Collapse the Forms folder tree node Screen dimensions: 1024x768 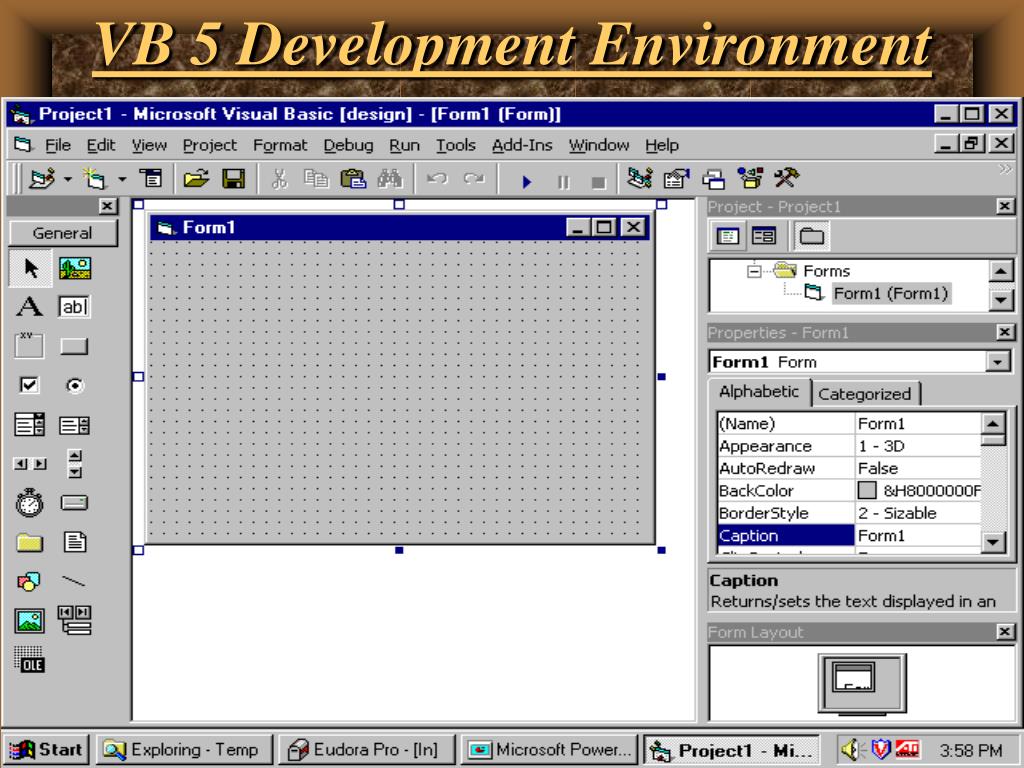pyautogui.click(x=754, y=271)
